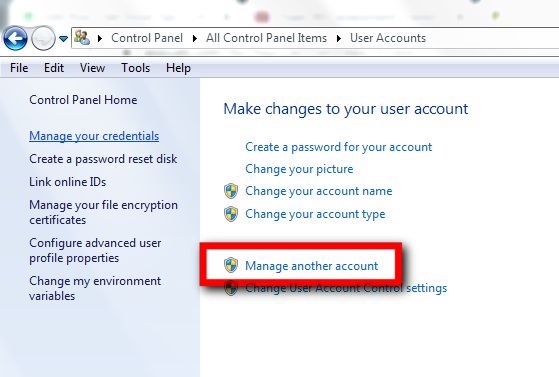The height and width of the screenshot is (377, 559).
Task: Select Change your picture link
Action: pyautogui.click(x=299, y=169)
